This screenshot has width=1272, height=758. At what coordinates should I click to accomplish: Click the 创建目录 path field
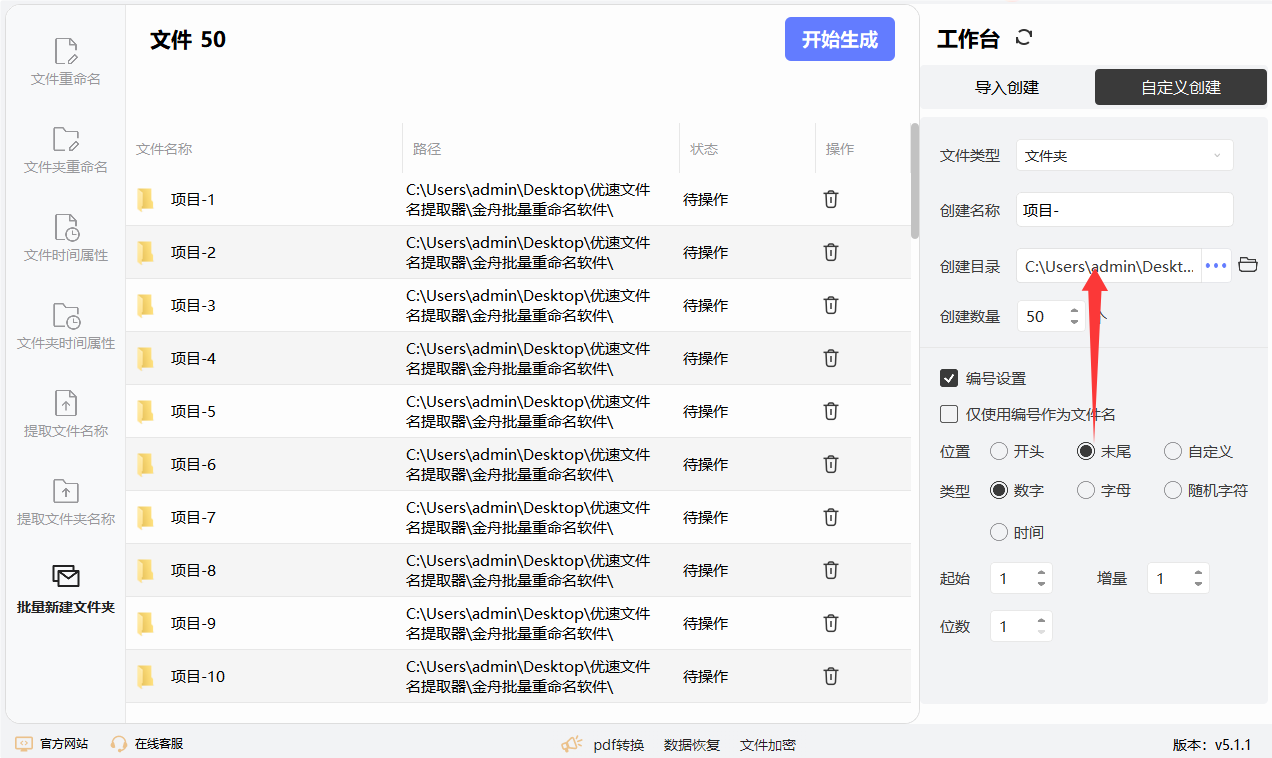point(1109,266)
